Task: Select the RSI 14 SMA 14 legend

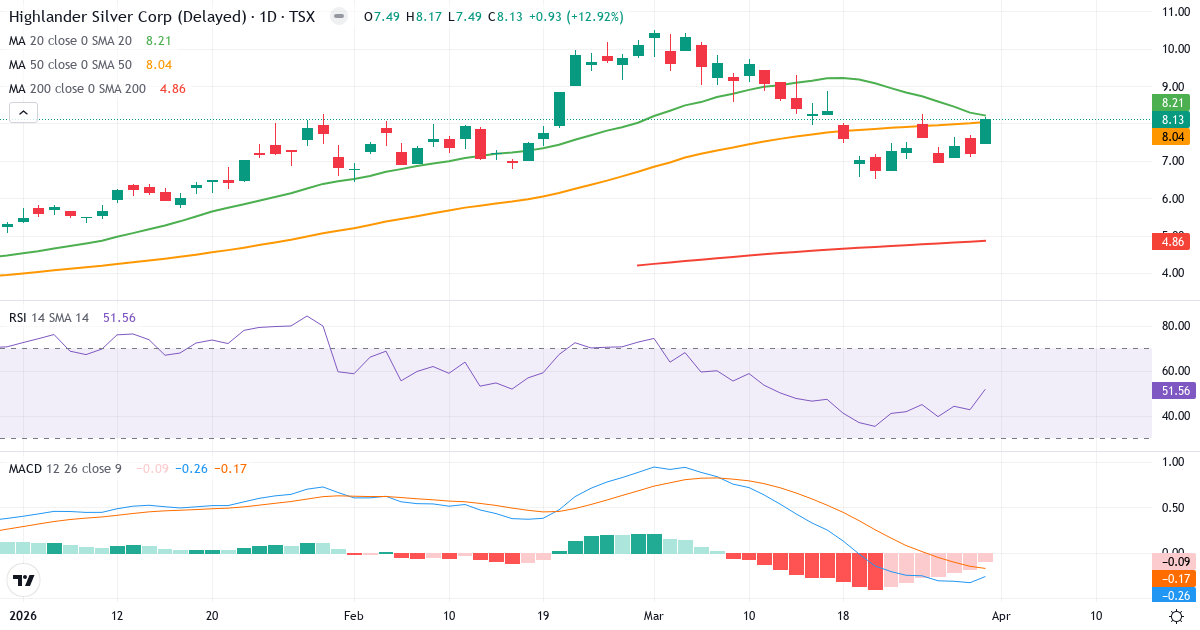Action: pos(50,317)
